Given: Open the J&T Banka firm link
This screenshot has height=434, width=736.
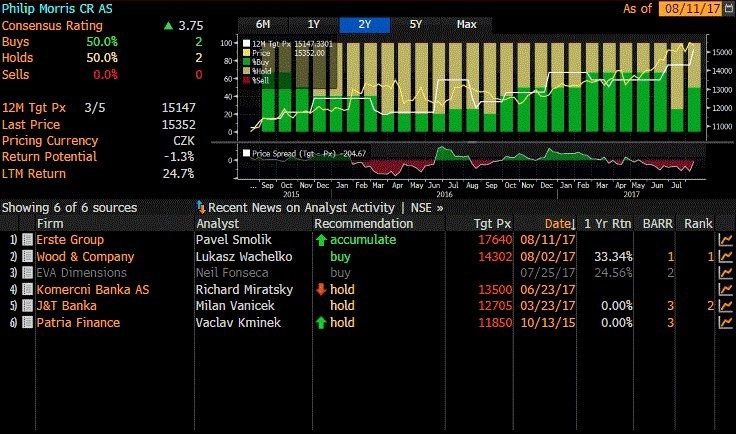Looking at the screenshot, I should [x=66, y=306].
